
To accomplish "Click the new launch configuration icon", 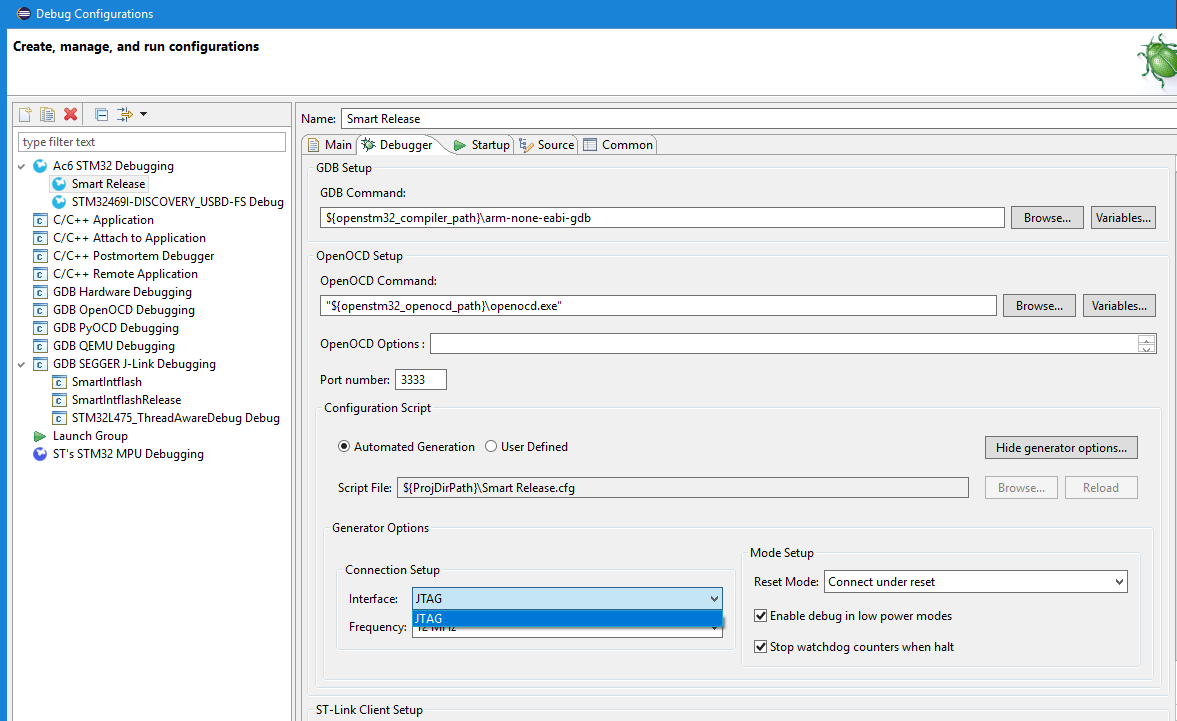I will pos(26,114).
